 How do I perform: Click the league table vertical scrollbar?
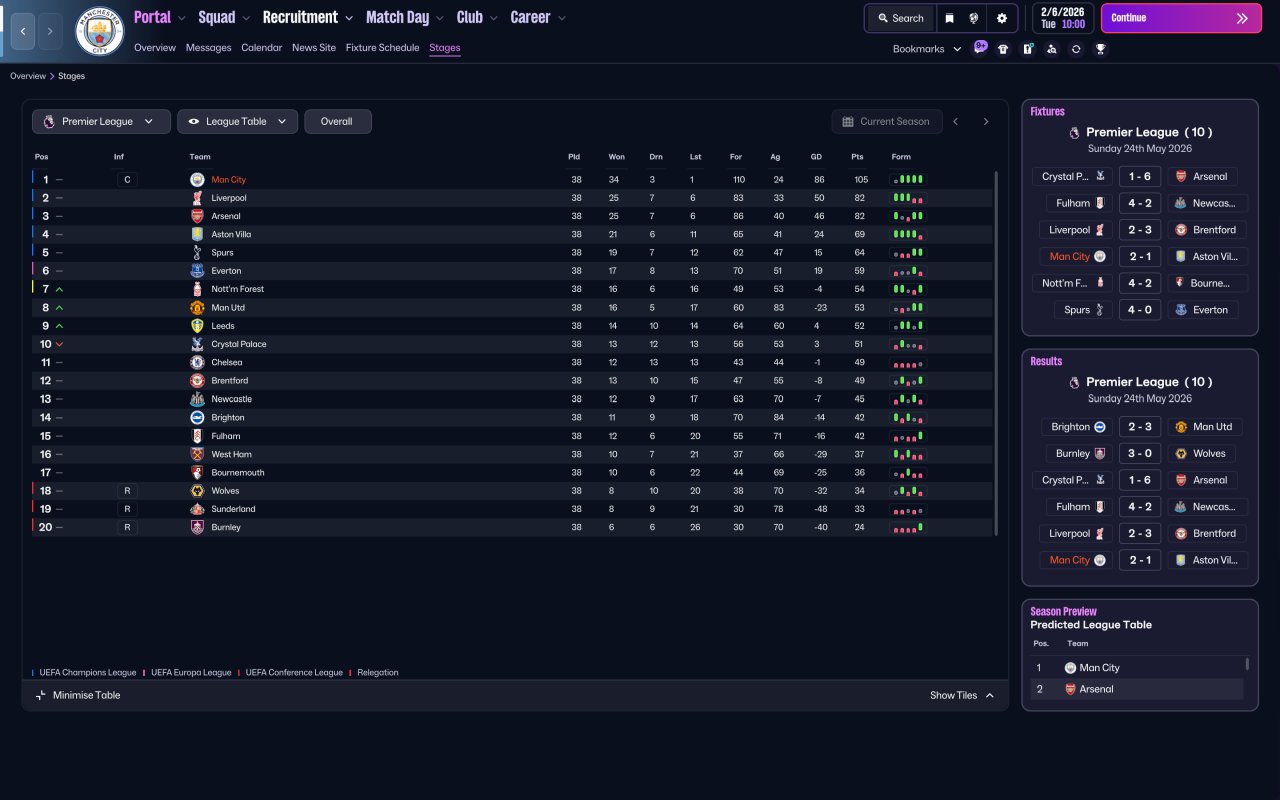coord(996,353)
